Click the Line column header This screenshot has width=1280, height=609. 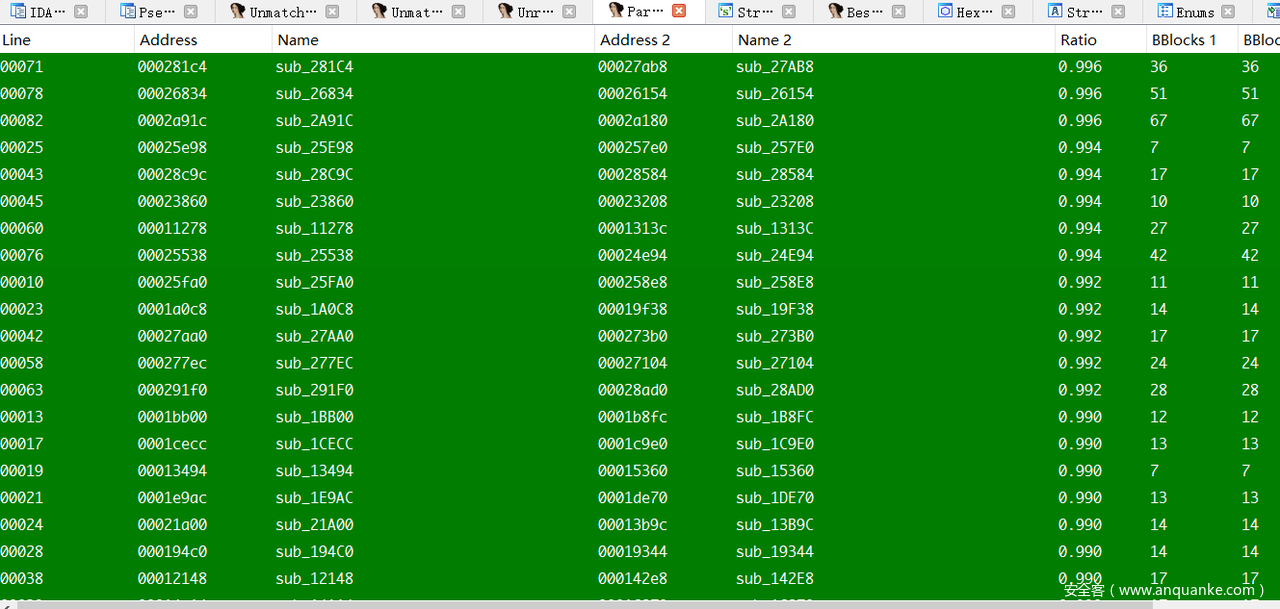(17, 40)
